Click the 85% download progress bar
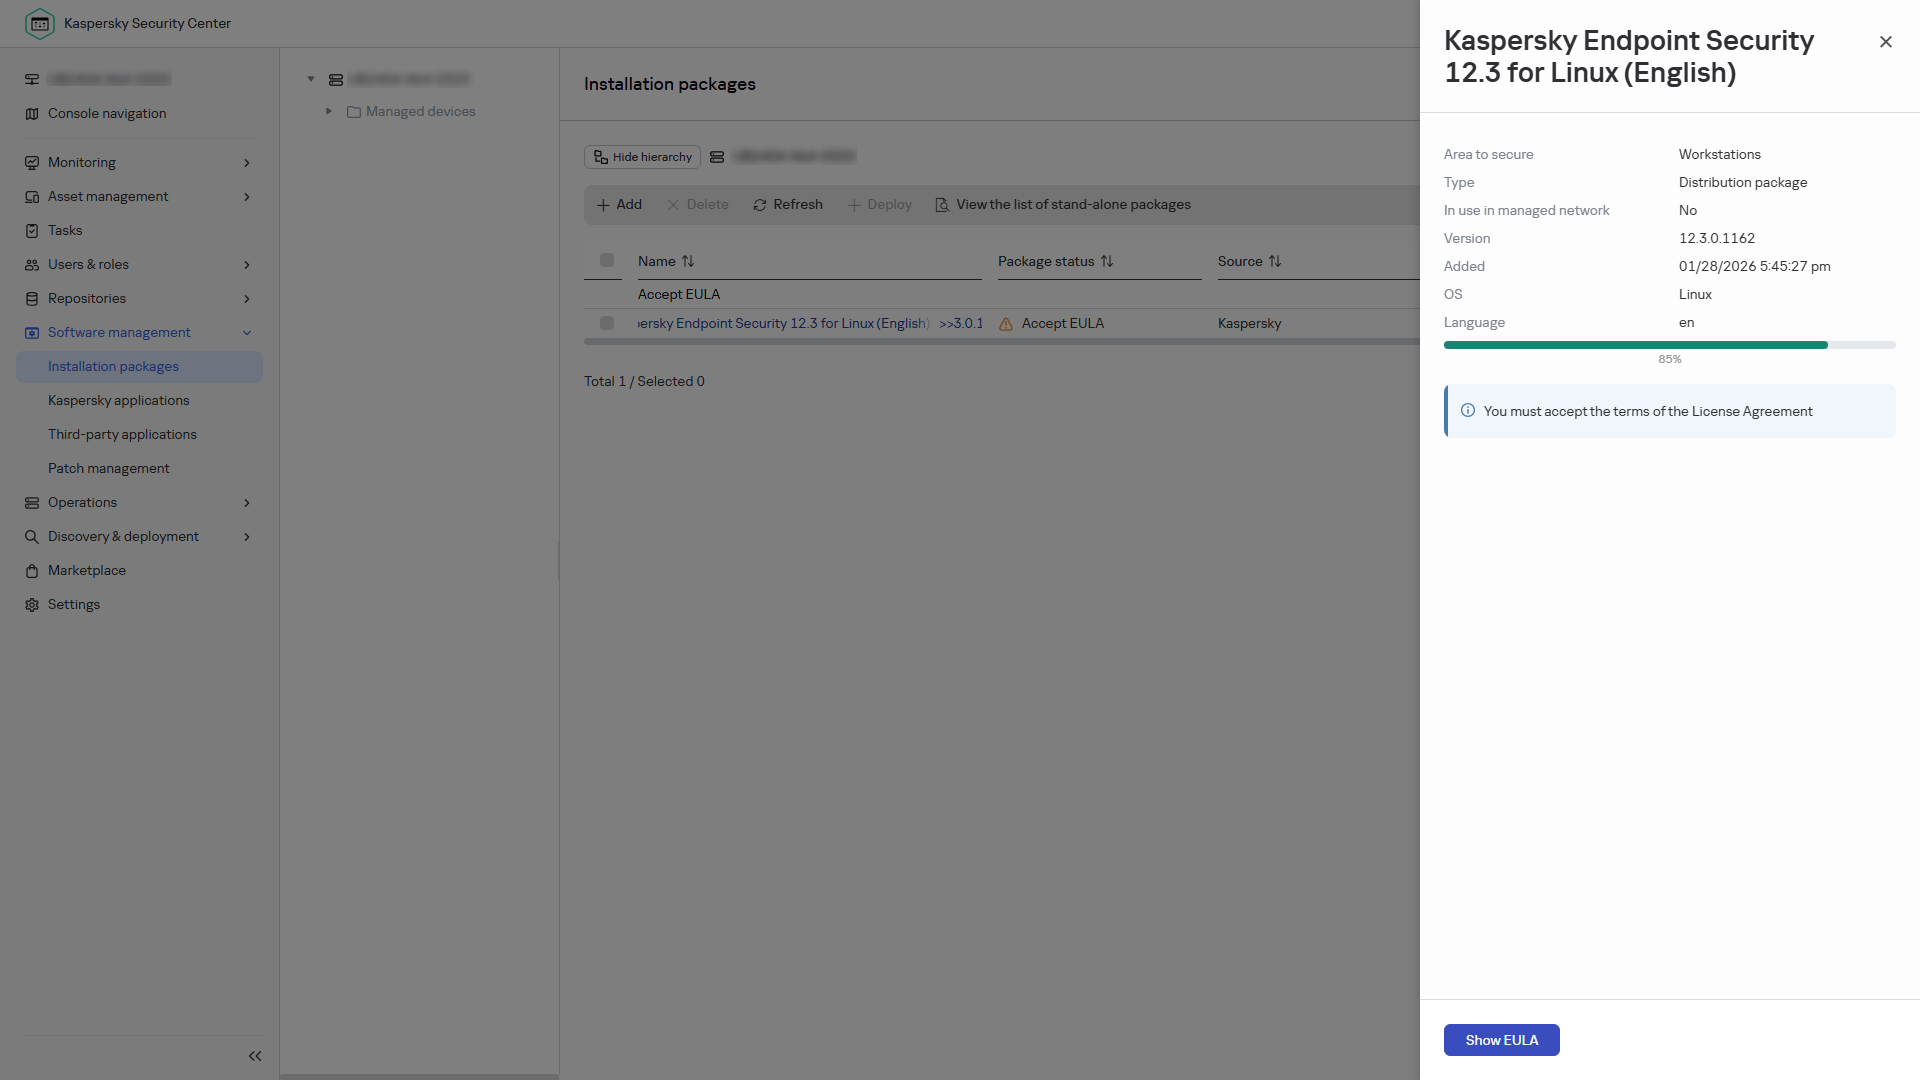The width and height of the screenshot is (1920, 1080). click(1669, 345)
